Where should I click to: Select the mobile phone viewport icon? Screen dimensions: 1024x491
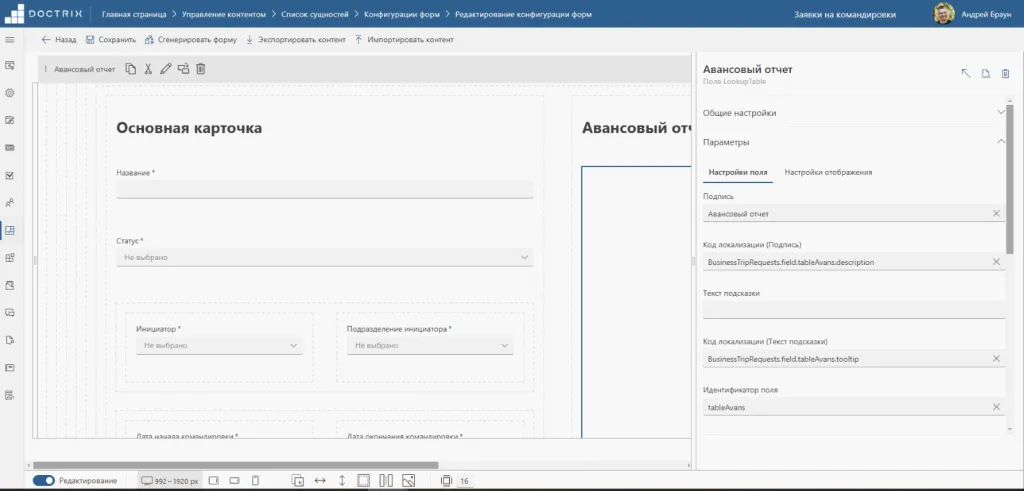(x=255, y=481)
